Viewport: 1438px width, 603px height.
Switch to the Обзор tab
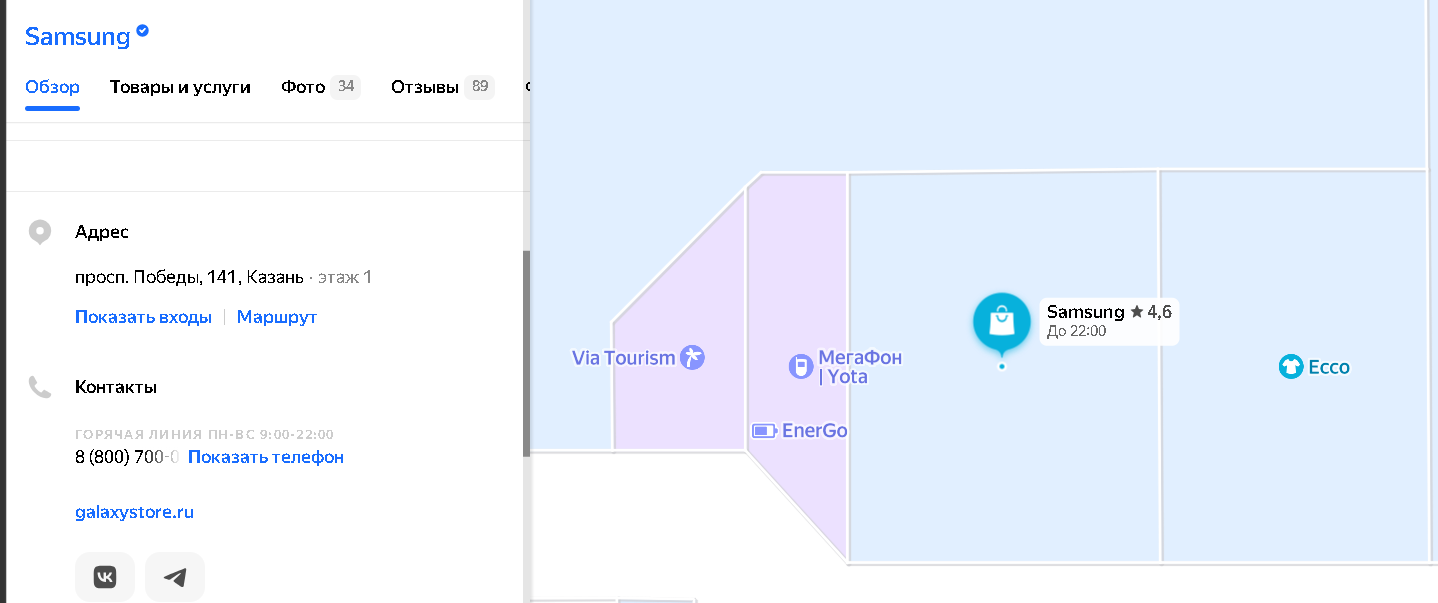(52, 87)
